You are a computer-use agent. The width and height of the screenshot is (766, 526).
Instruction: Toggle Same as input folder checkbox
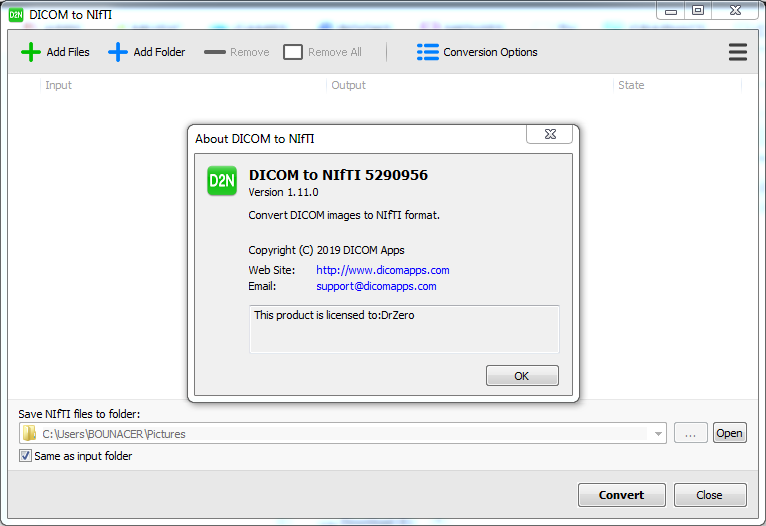25,456
